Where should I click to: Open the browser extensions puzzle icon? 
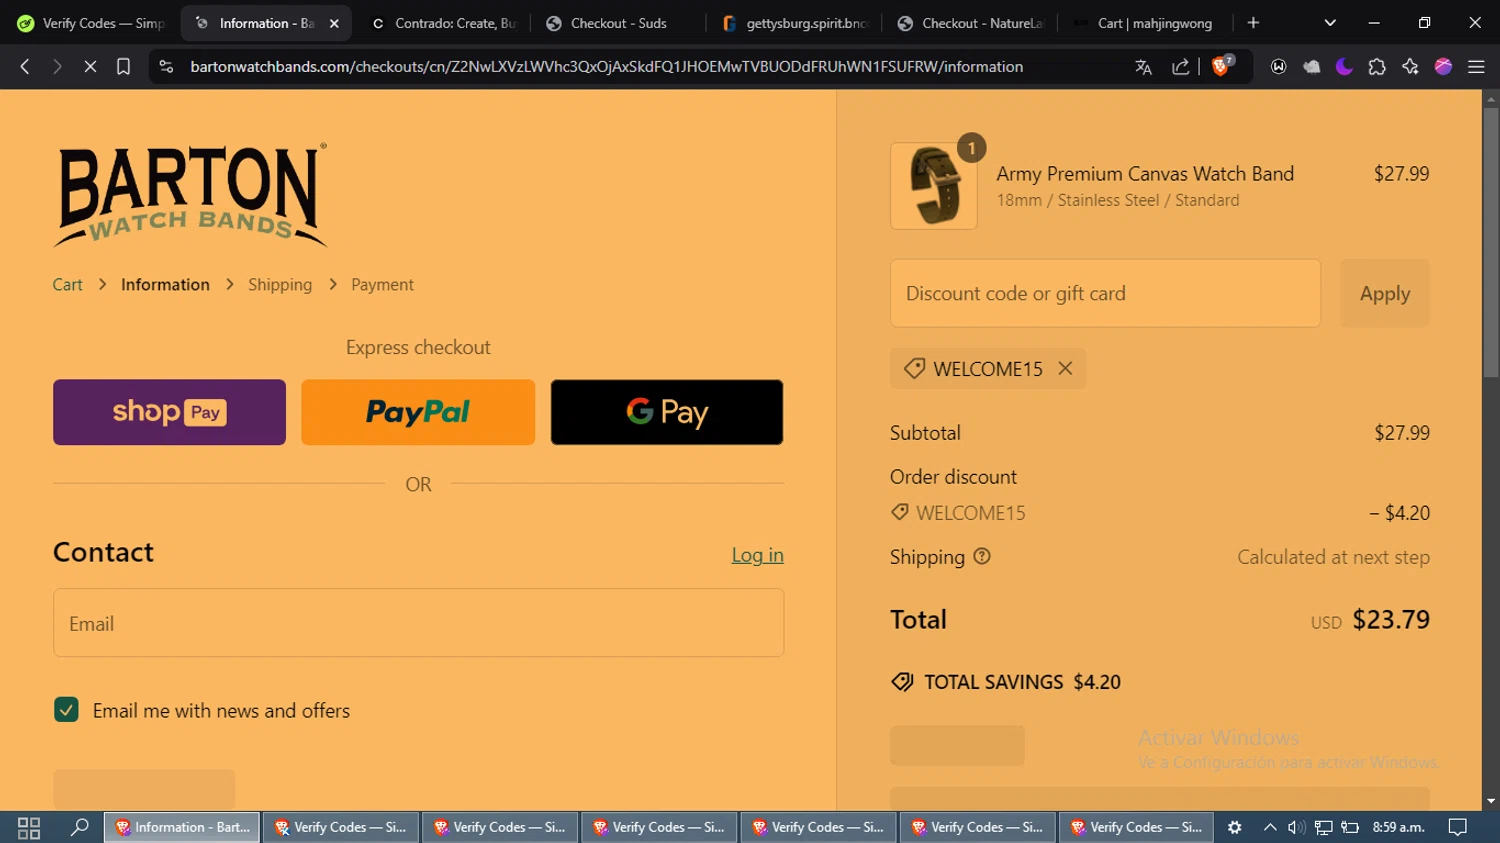[x=1377, y=67]
